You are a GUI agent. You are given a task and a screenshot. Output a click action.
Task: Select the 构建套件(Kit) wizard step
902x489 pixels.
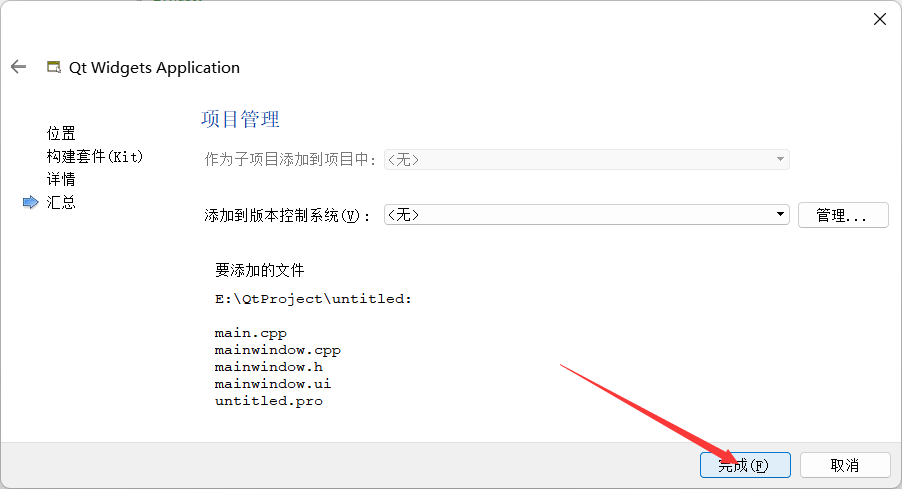click(94, 156)
